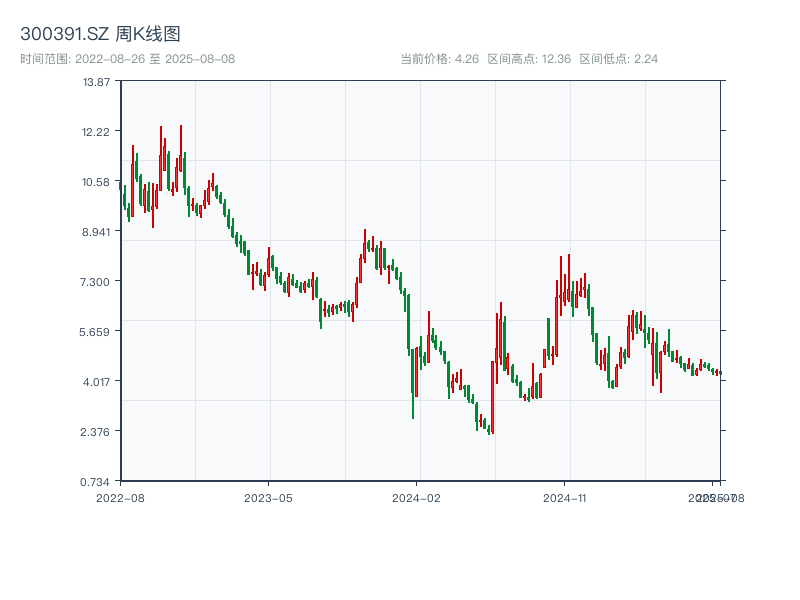Click the last candlestick at the chart's right edge
800x600 pixels.
720,373
